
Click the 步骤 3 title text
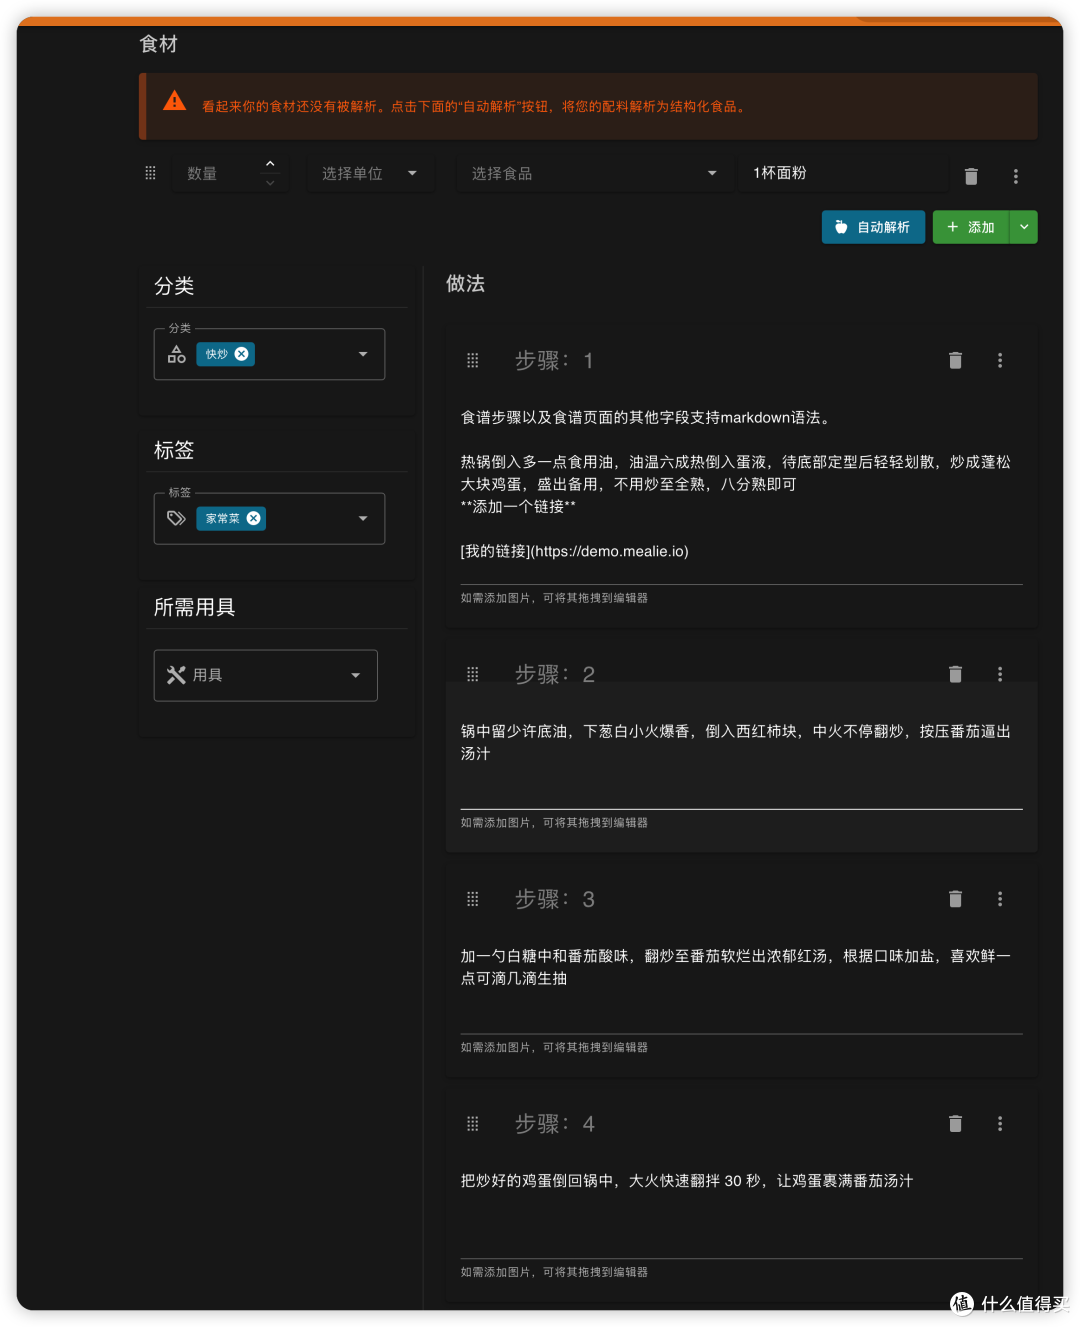pos(554,899)
